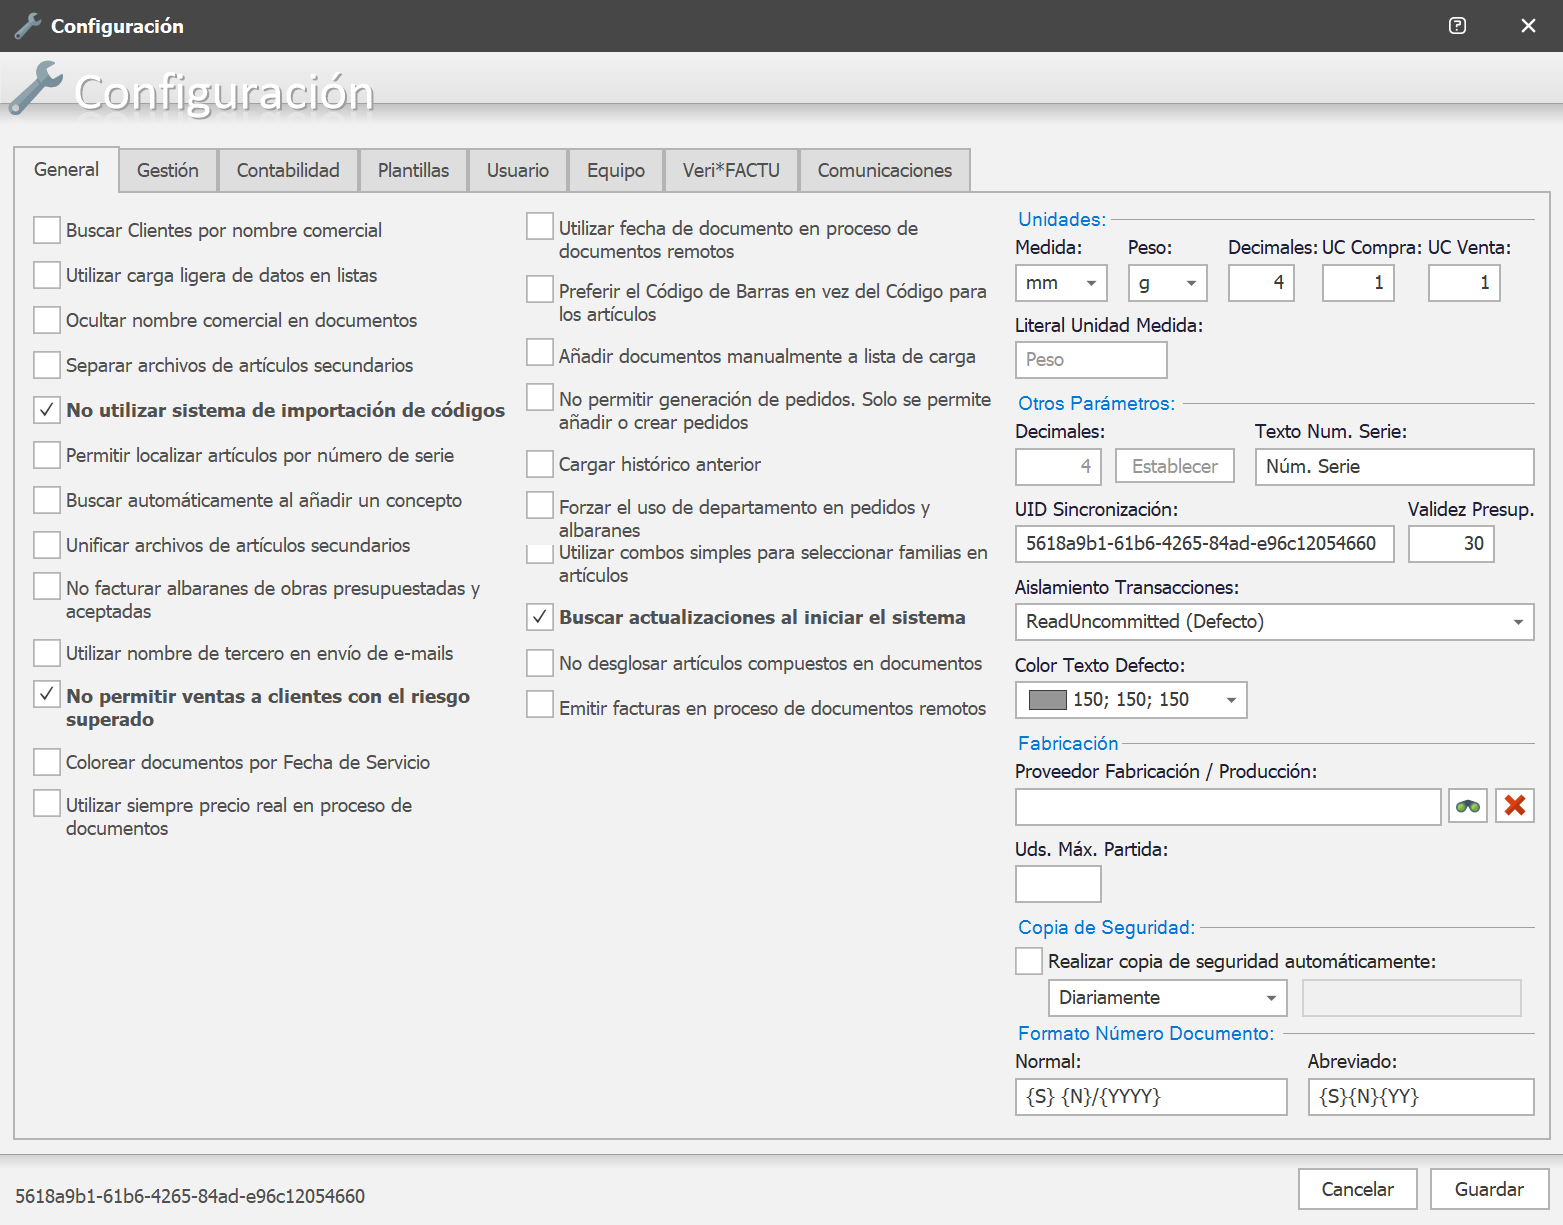Click the UID Sincronización input field
The height and width of the screenshot is (1225, 1563).
pyautogui.click(x=1205, y=544)
